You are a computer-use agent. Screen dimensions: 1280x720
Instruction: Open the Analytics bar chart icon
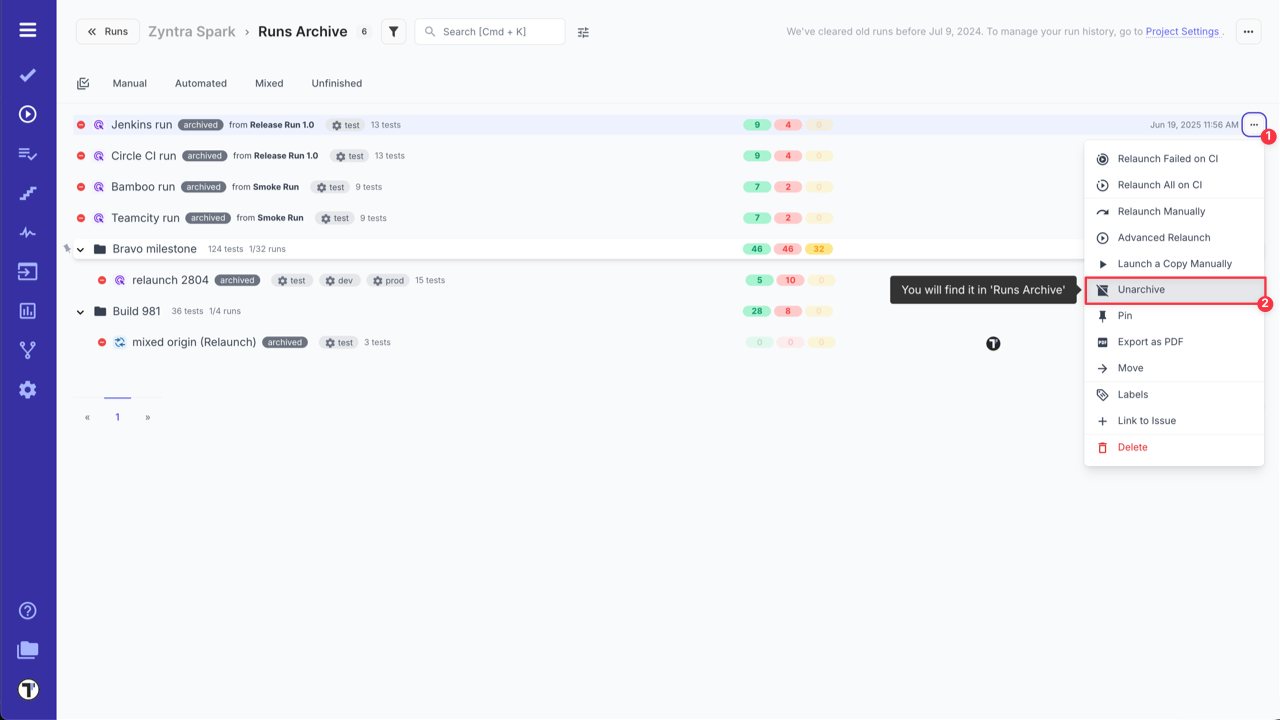(x=27, y=311)
